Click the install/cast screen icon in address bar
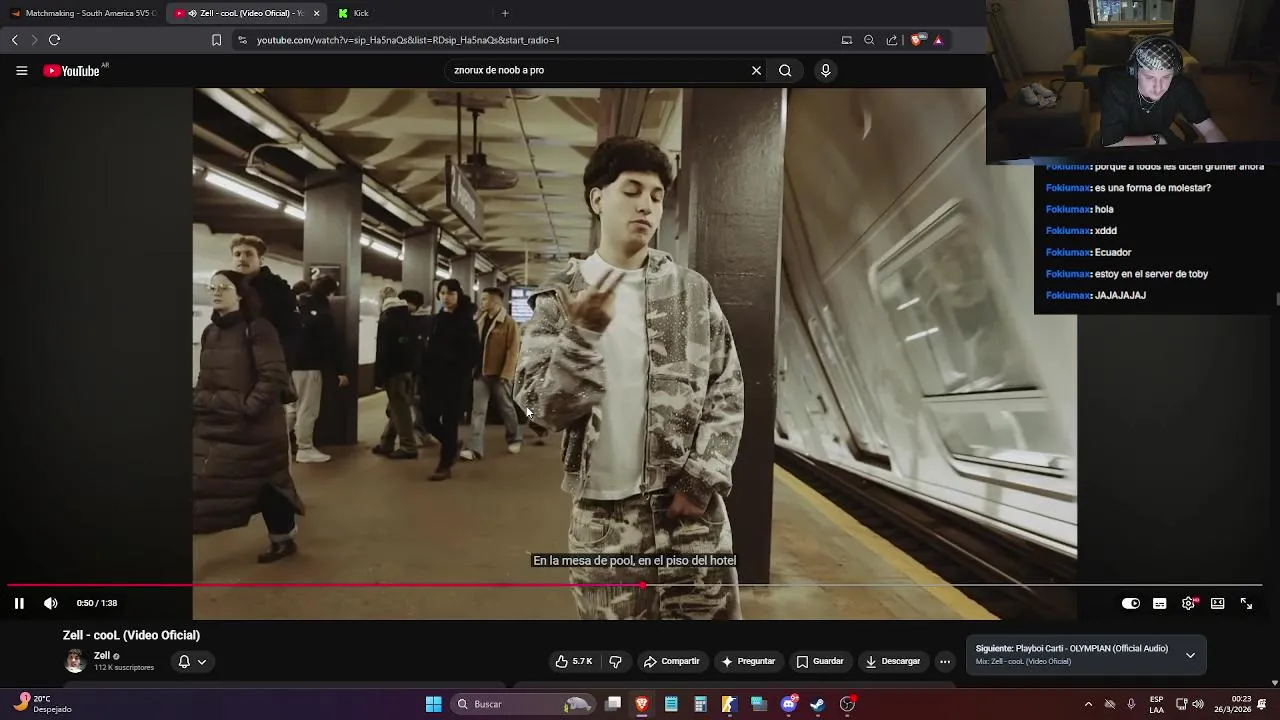The width and height of the screenshot is (1280, 720). click(x=847, y=40)
